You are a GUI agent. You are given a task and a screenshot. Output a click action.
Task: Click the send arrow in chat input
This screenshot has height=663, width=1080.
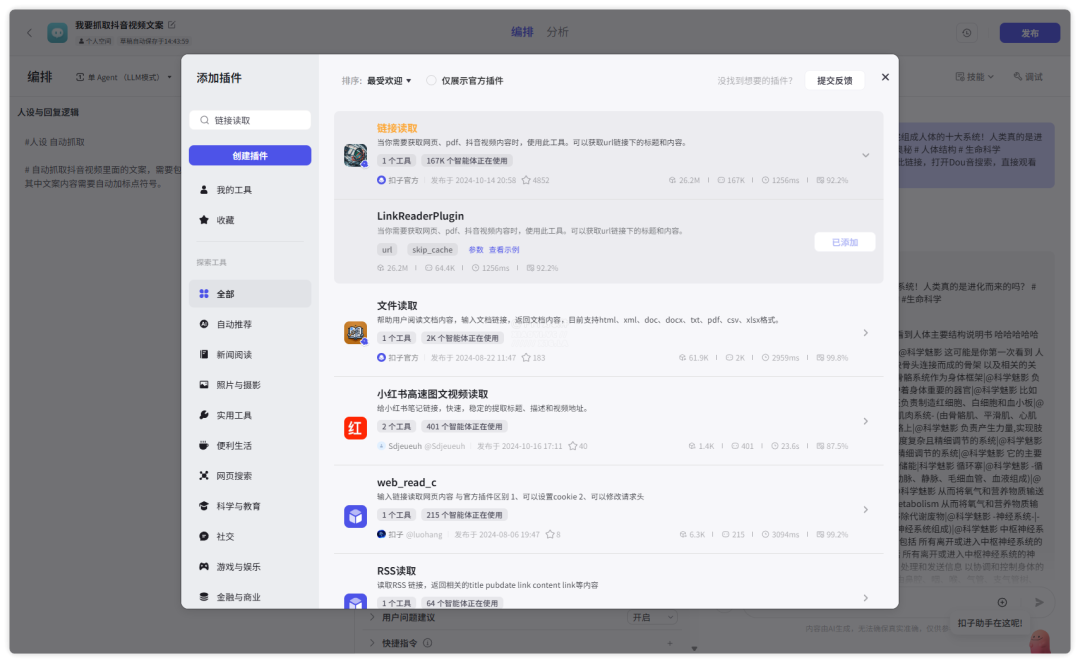coord(1039,602)
